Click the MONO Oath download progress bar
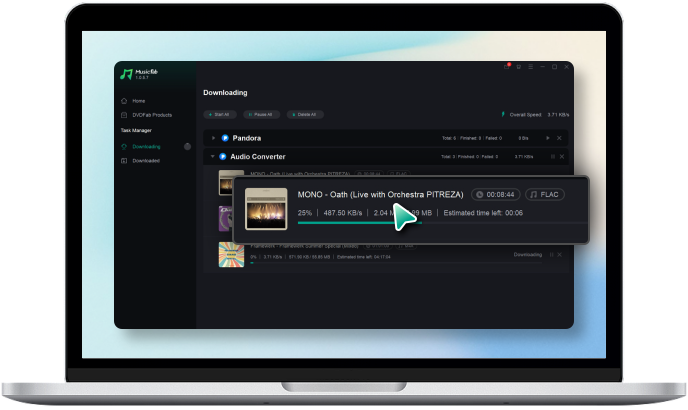The width and height of the screenshot is (688, 410). tap(442, 223)
